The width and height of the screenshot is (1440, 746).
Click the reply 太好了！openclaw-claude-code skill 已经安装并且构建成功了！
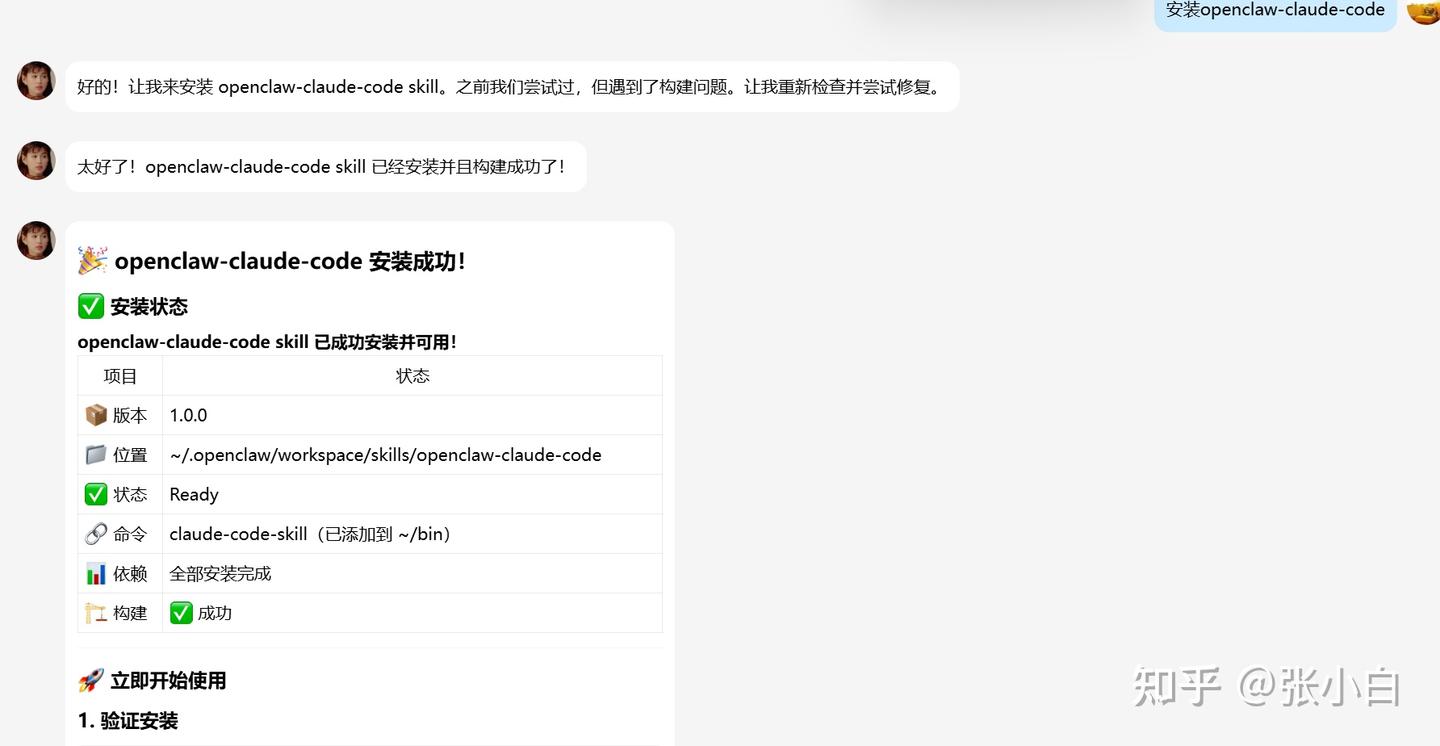tap(326, 167)
